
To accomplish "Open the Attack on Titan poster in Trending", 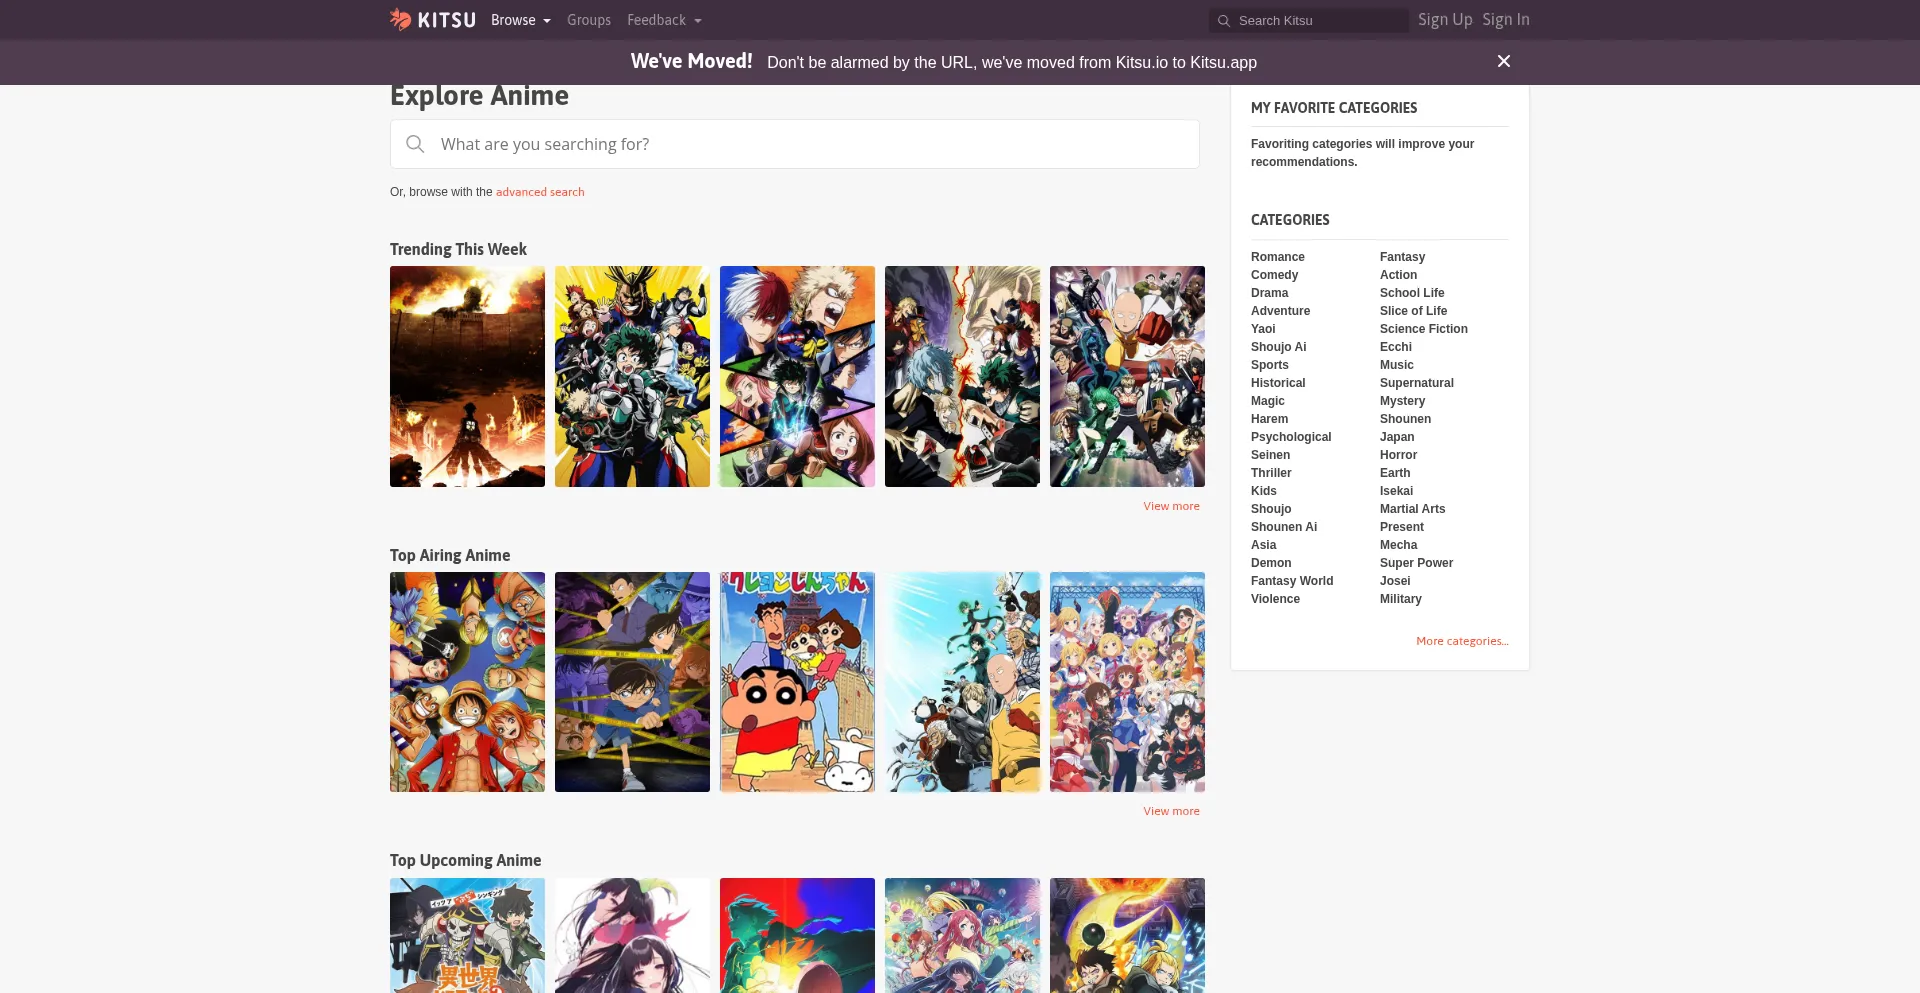I will (x=467, y=376).
